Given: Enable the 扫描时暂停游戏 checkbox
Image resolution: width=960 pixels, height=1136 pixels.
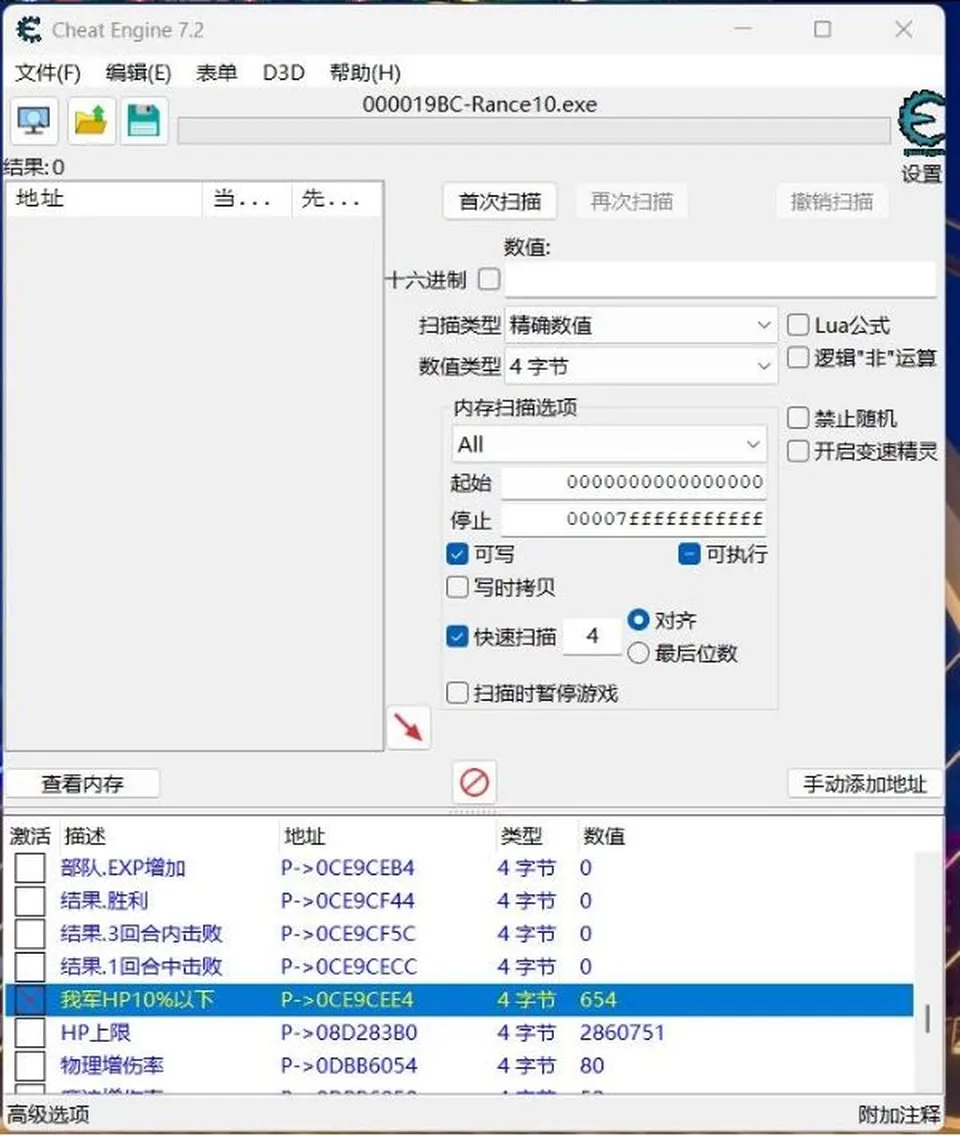Looking at the screenshot, I should 457,693.
